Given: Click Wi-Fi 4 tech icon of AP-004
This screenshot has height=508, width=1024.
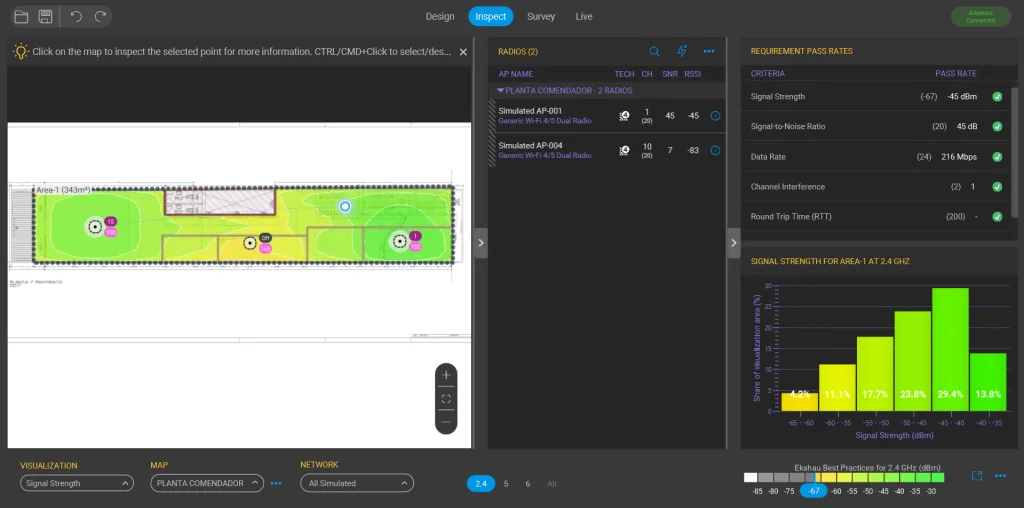Looking at the screenshot, I should [624, 150].
